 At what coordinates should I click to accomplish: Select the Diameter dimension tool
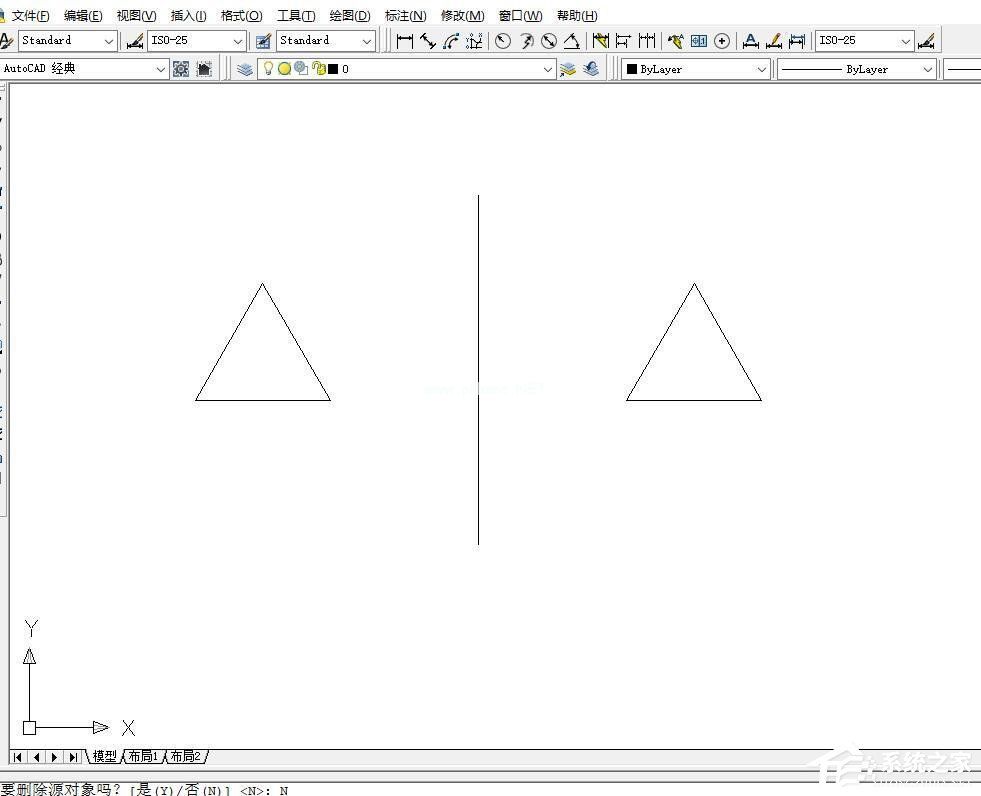click(x=549, y=41)
